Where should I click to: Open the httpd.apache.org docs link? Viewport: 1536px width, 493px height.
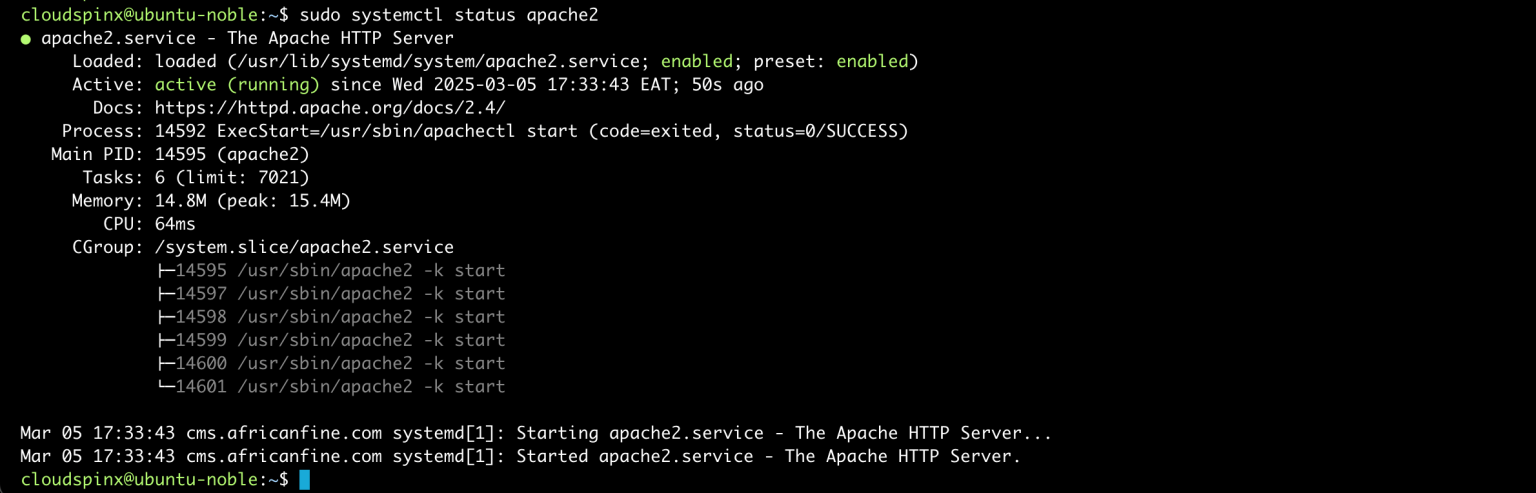[330, 108]
